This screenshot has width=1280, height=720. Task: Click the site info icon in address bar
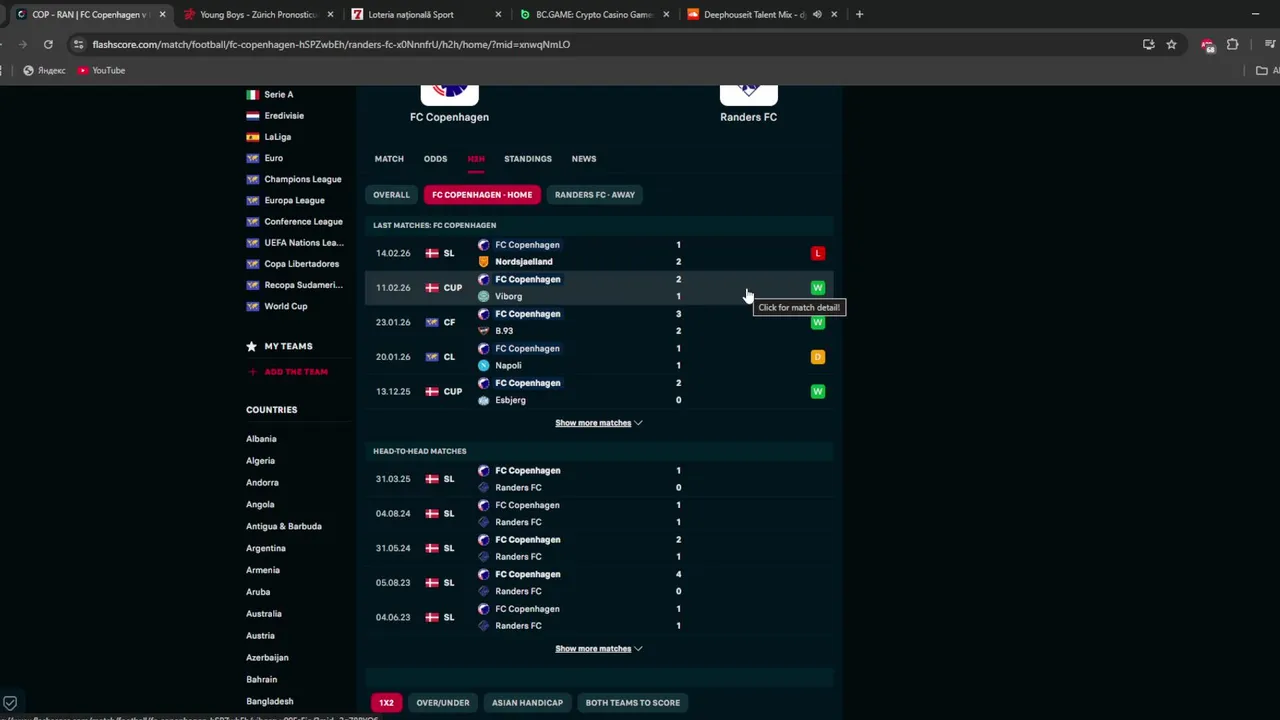point(78,44)
